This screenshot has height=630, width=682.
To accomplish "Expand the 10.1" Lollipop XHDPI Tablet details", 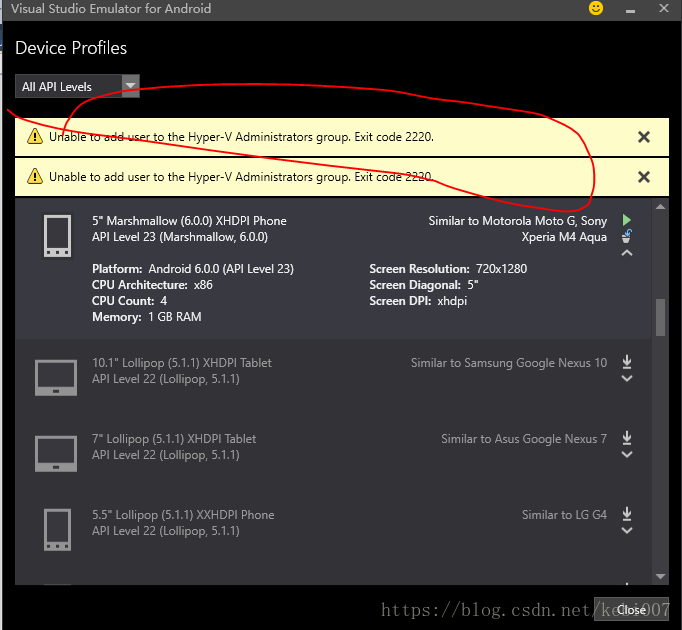I will point(627,379).
